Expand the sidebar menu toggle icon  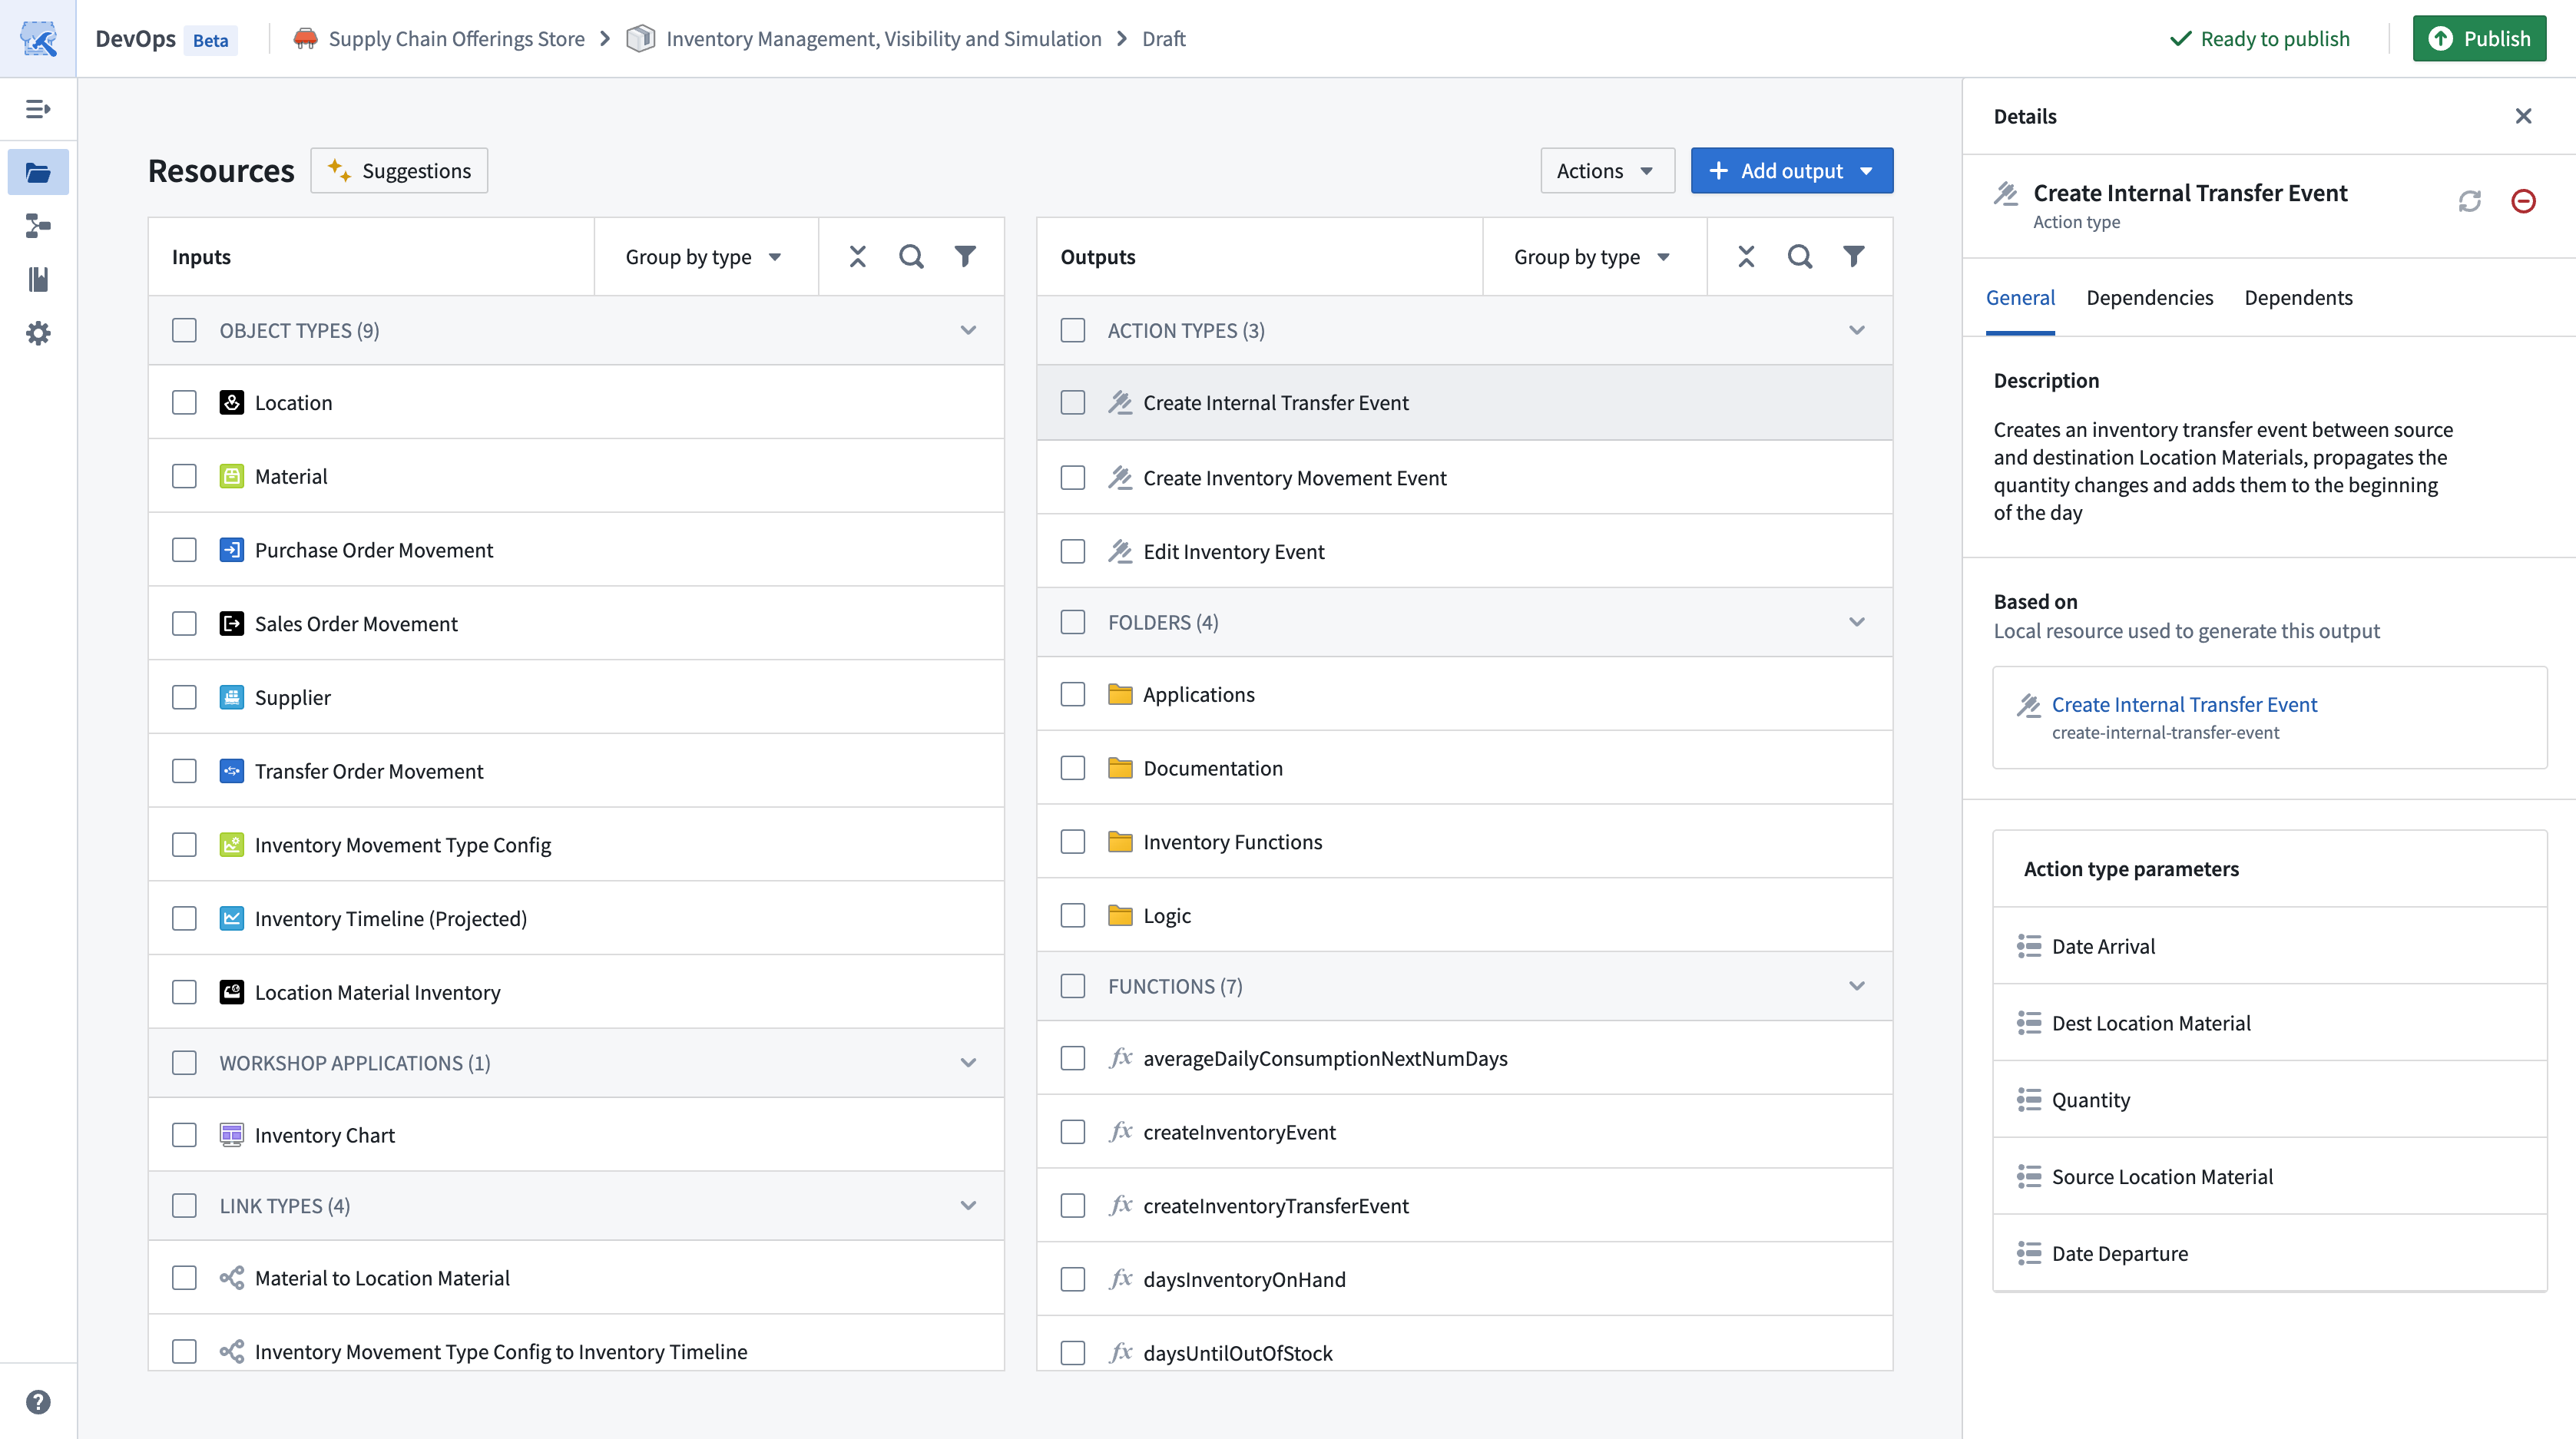pyautogui.click(x=38, y=109)
